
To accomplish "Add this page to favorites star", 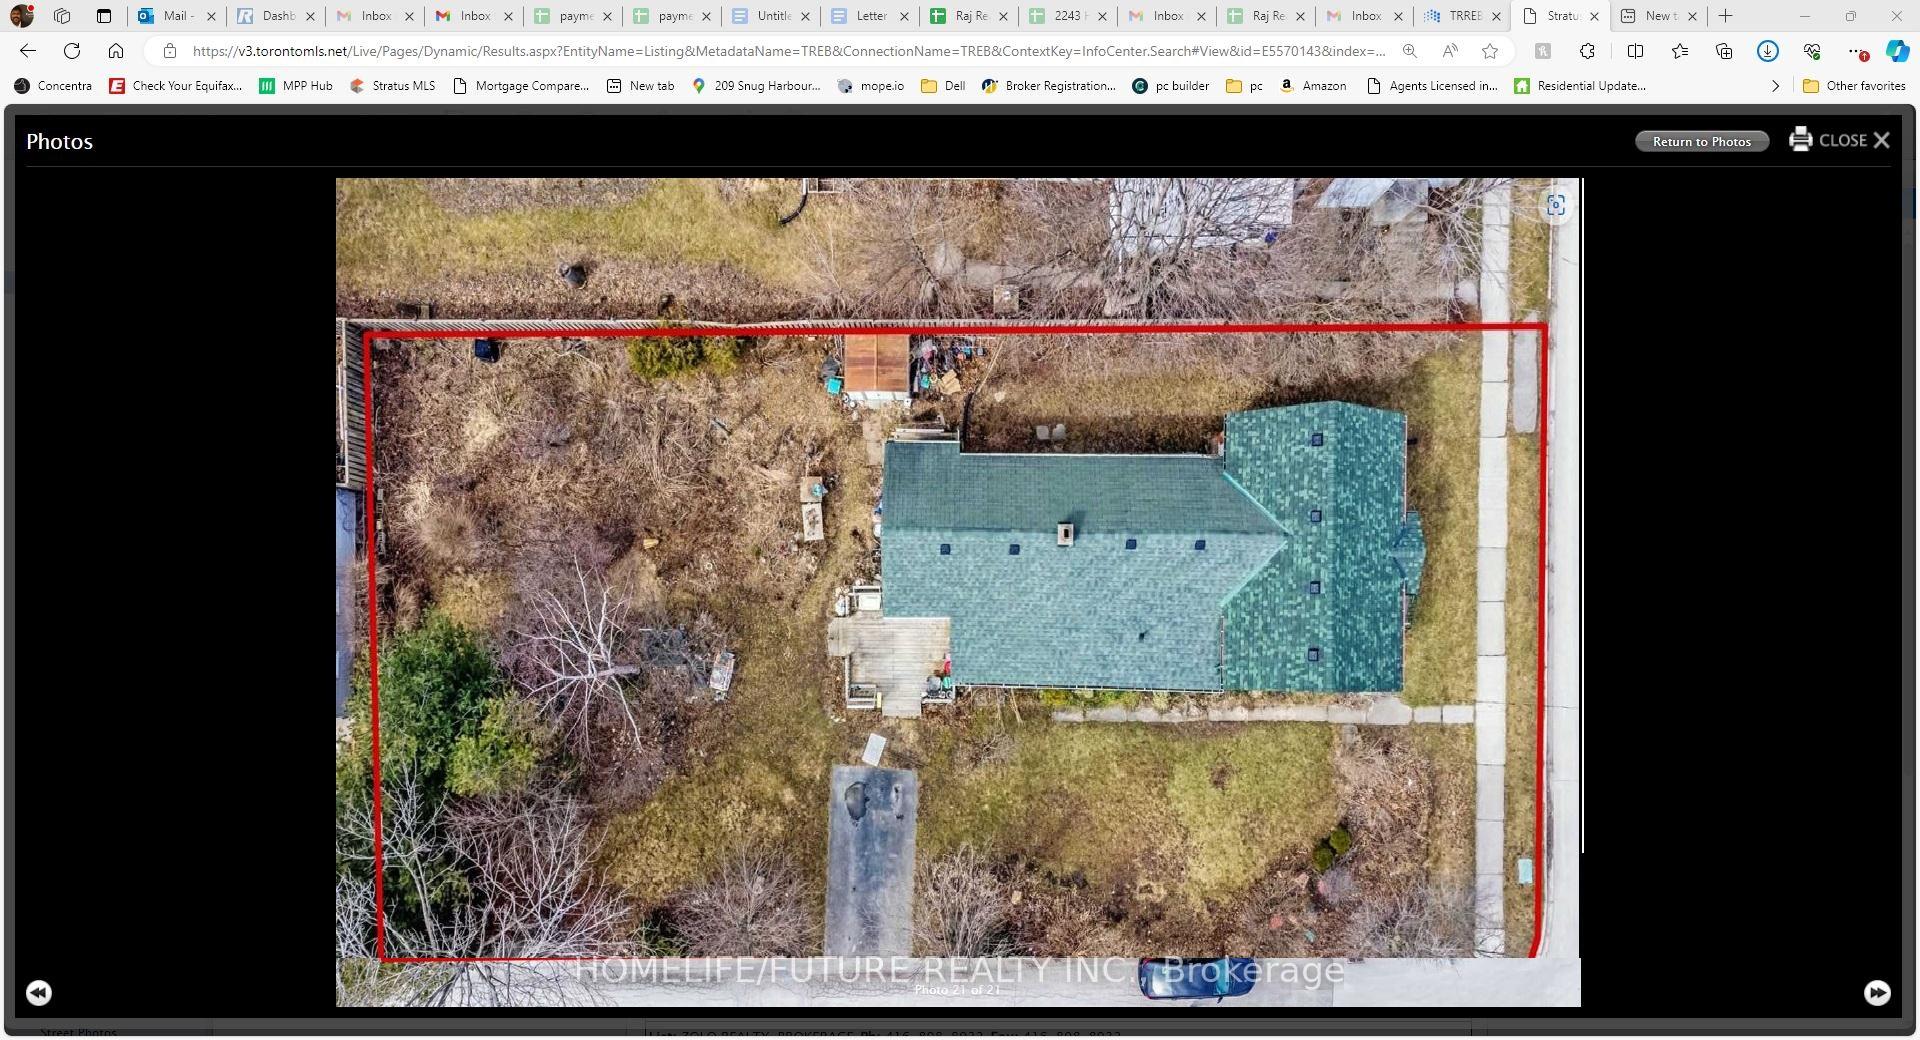I will click(x=1490, y=51).
